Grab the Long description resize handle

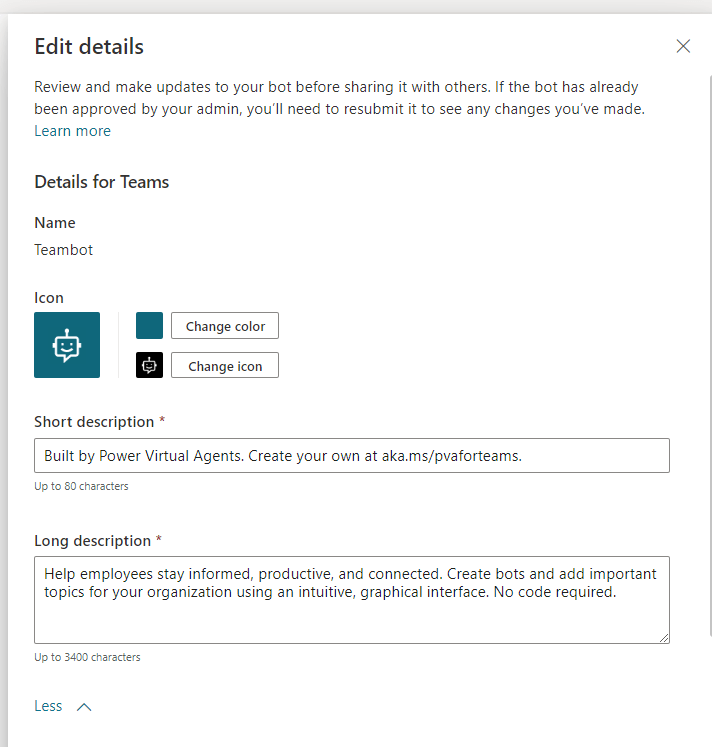(663, 637)
